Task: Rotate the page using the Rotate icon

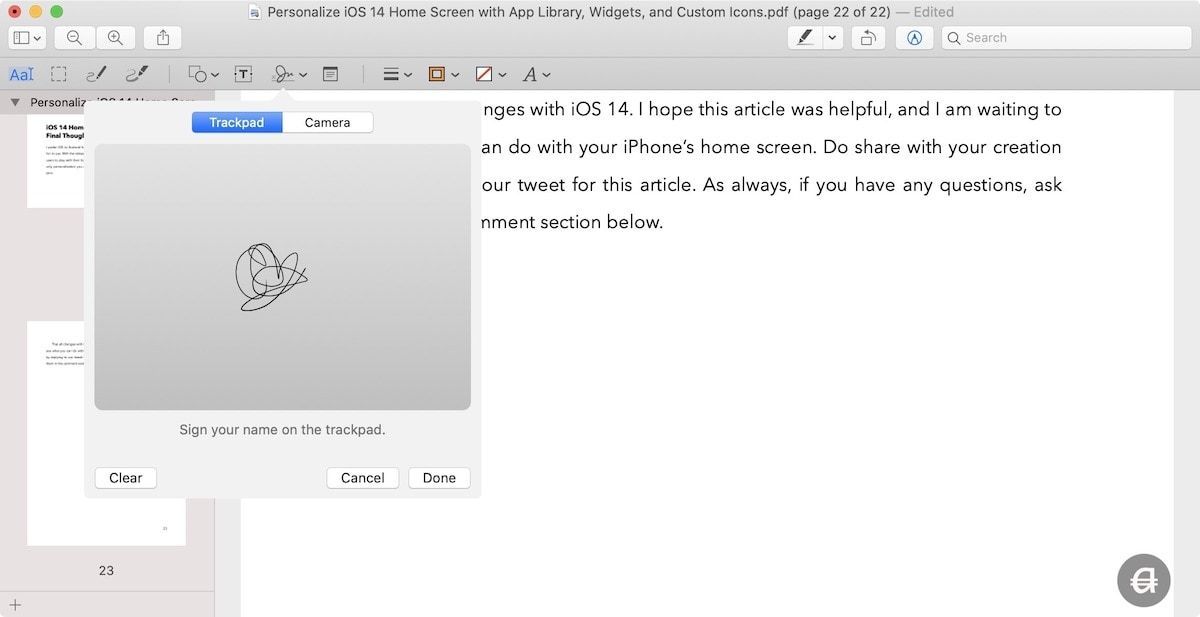Action: coord(868,38)
